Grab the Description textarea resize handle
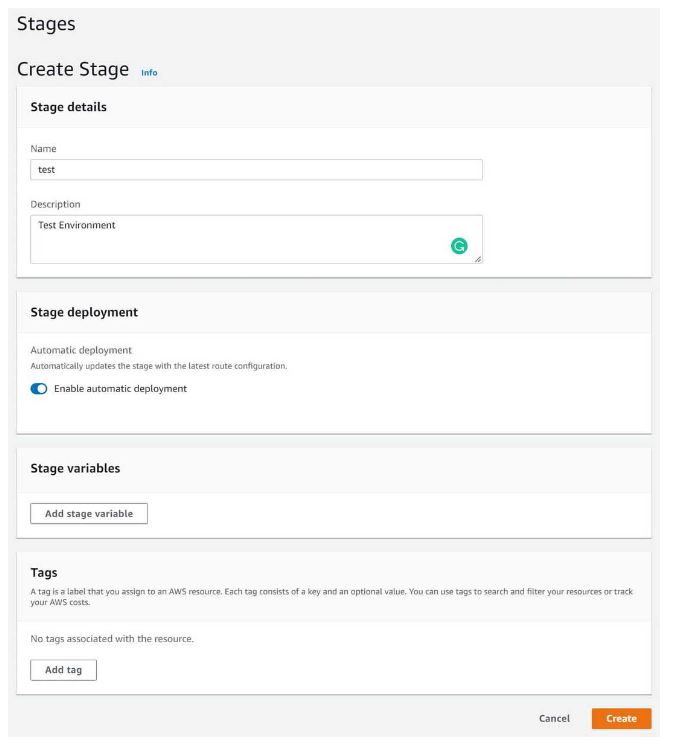674x748 pixels. [x=477, y=259]
